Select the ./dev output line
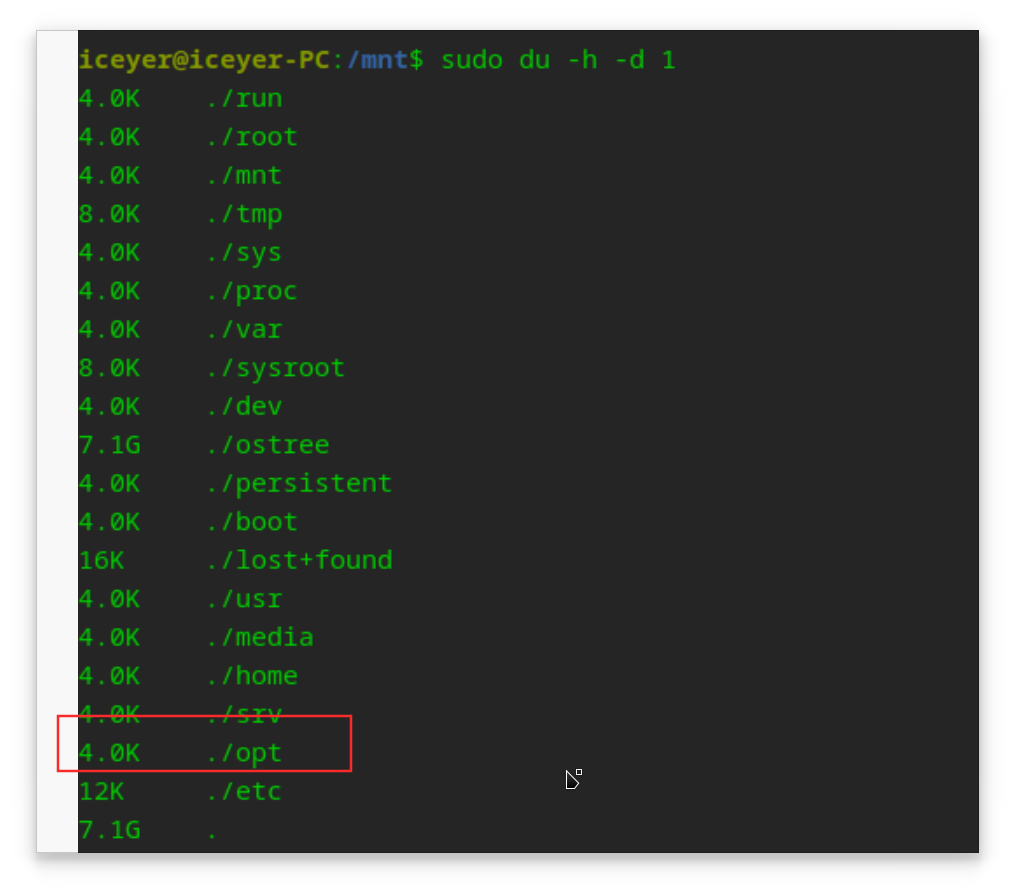Viewport: 1015px width, 895px height. pos(181,407)
